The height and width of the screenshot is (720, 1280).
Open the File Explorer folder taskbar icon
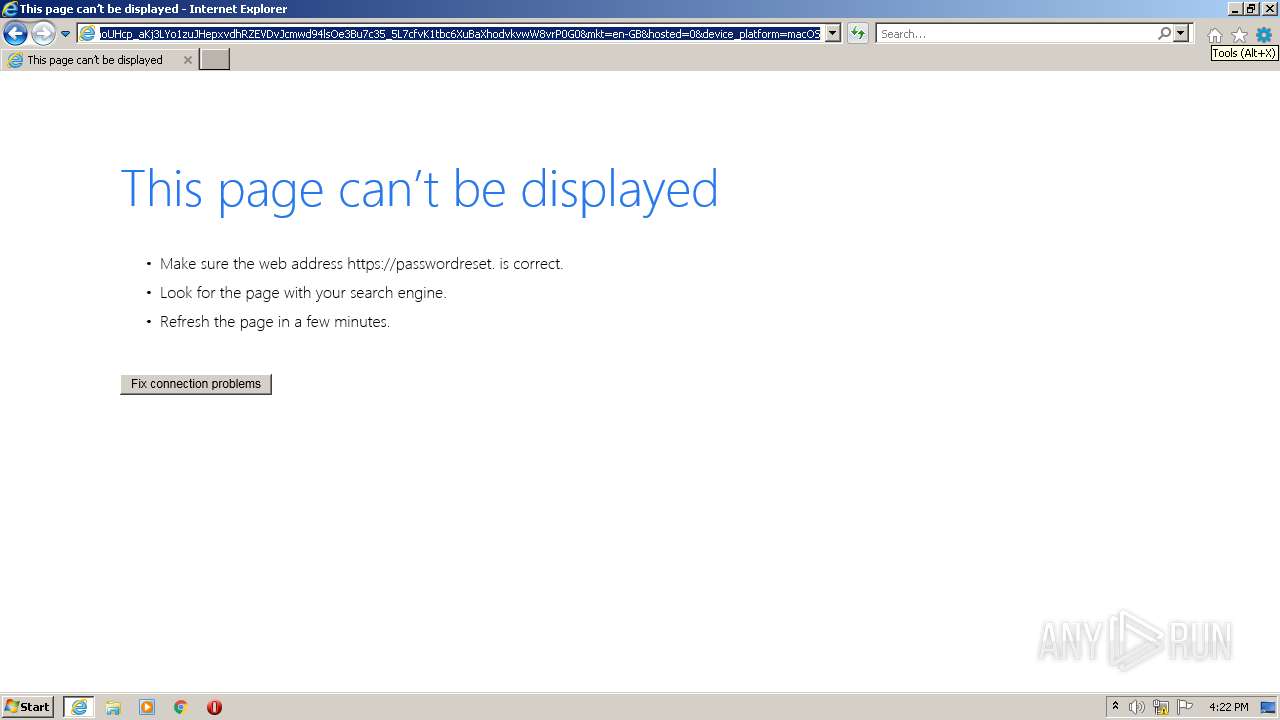(x=113, y=707)
